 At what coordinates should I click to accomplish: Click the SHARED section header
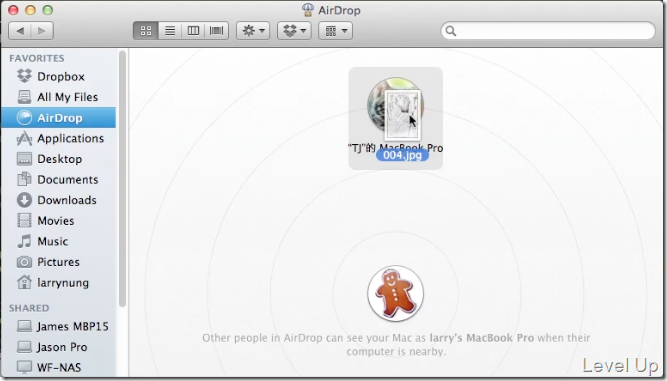coord(29,308)
